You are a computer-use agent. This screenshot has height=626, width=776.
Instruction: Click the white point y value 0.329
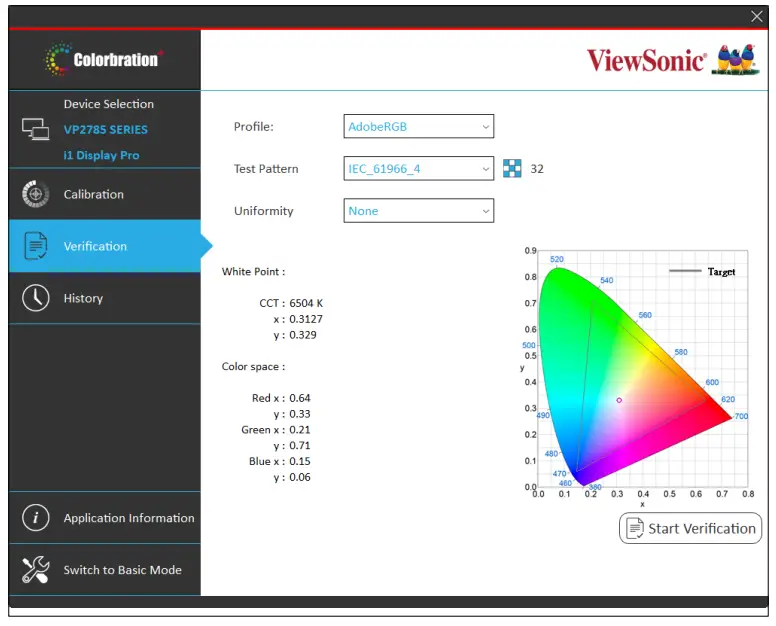coord(303,335)
